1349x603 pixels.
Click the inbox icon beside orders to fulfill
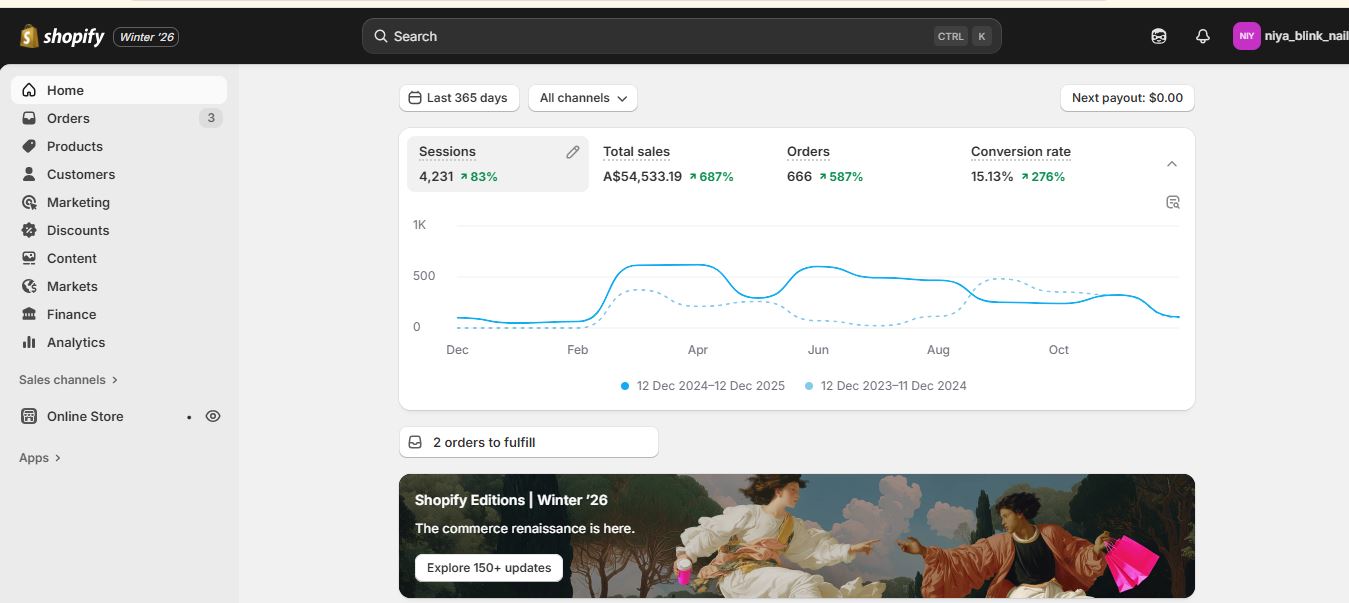click(x=415, y=442)
